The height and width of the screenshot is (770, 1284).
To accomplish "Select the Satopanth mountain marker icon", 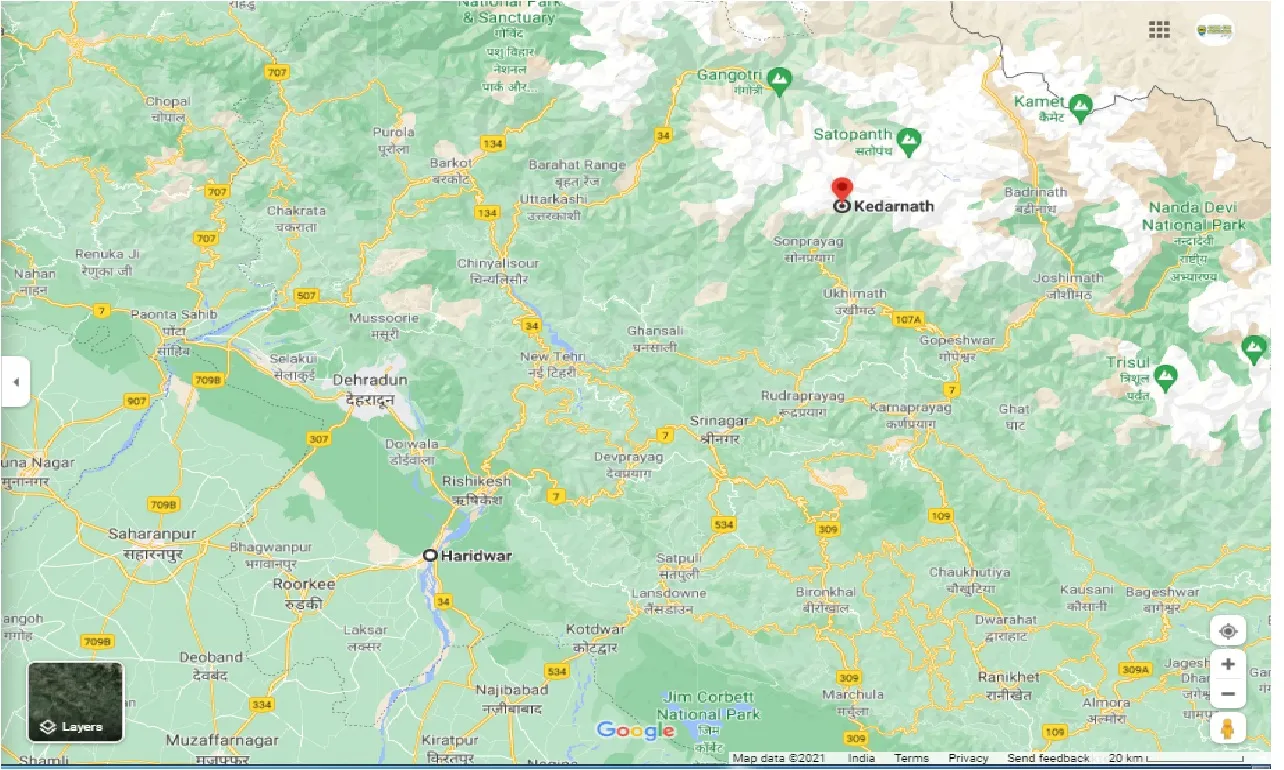I will point(908,141).
